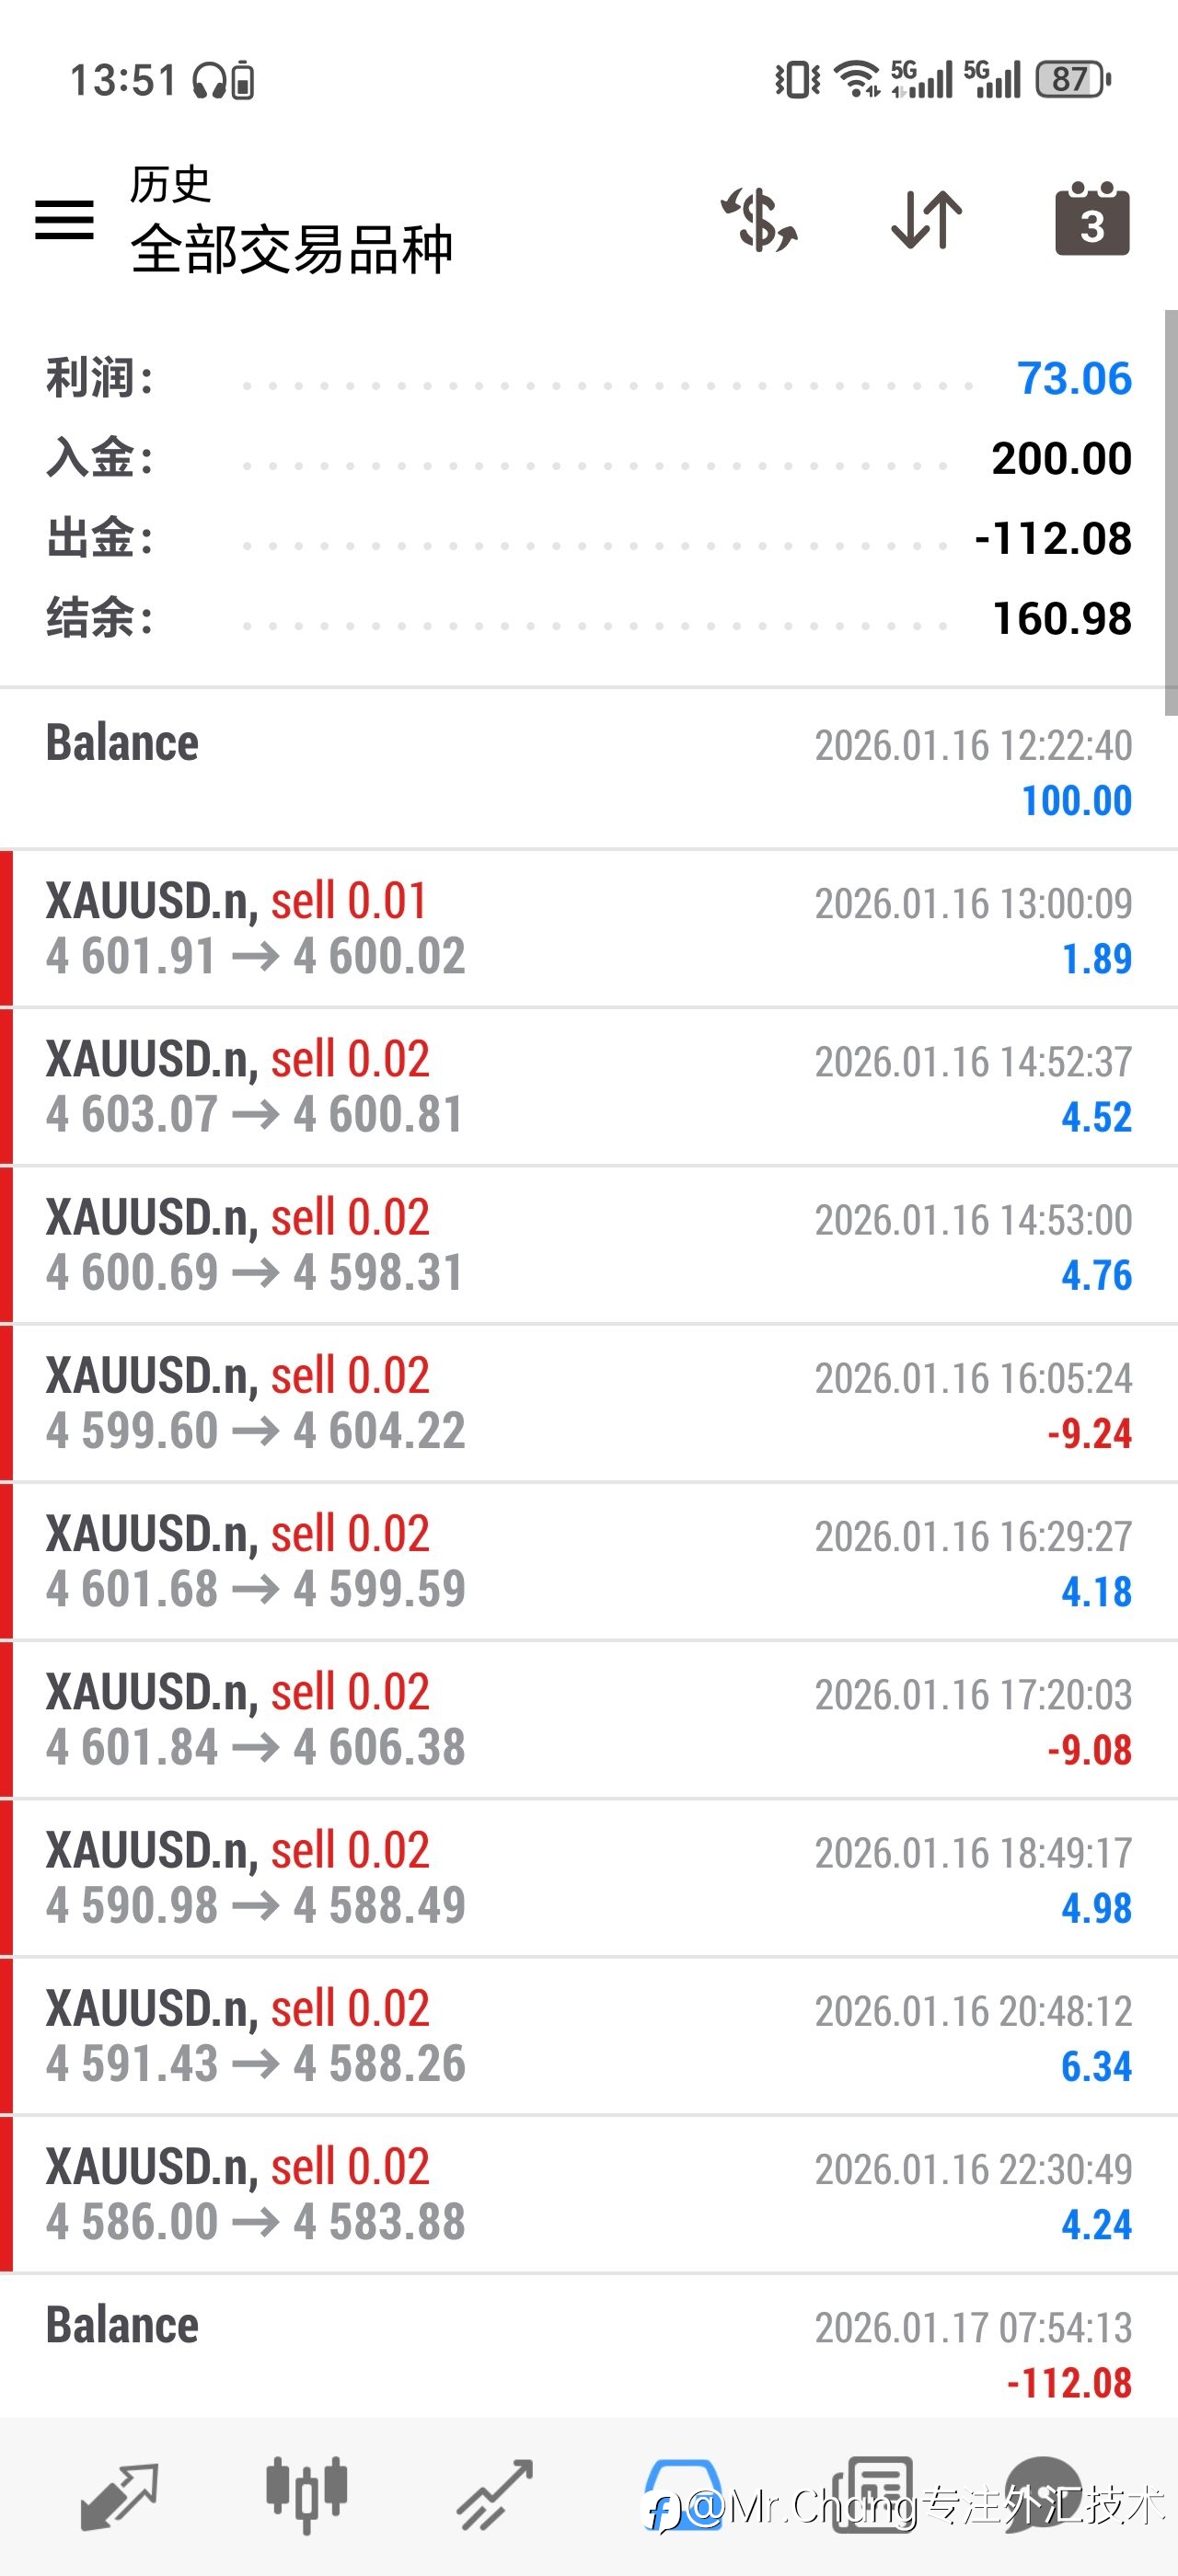Screen dimensions: 1178x2576
Task: Expand the trade closed at 17:20:03
Action: pyautogui.click(x=589, y=1719)
